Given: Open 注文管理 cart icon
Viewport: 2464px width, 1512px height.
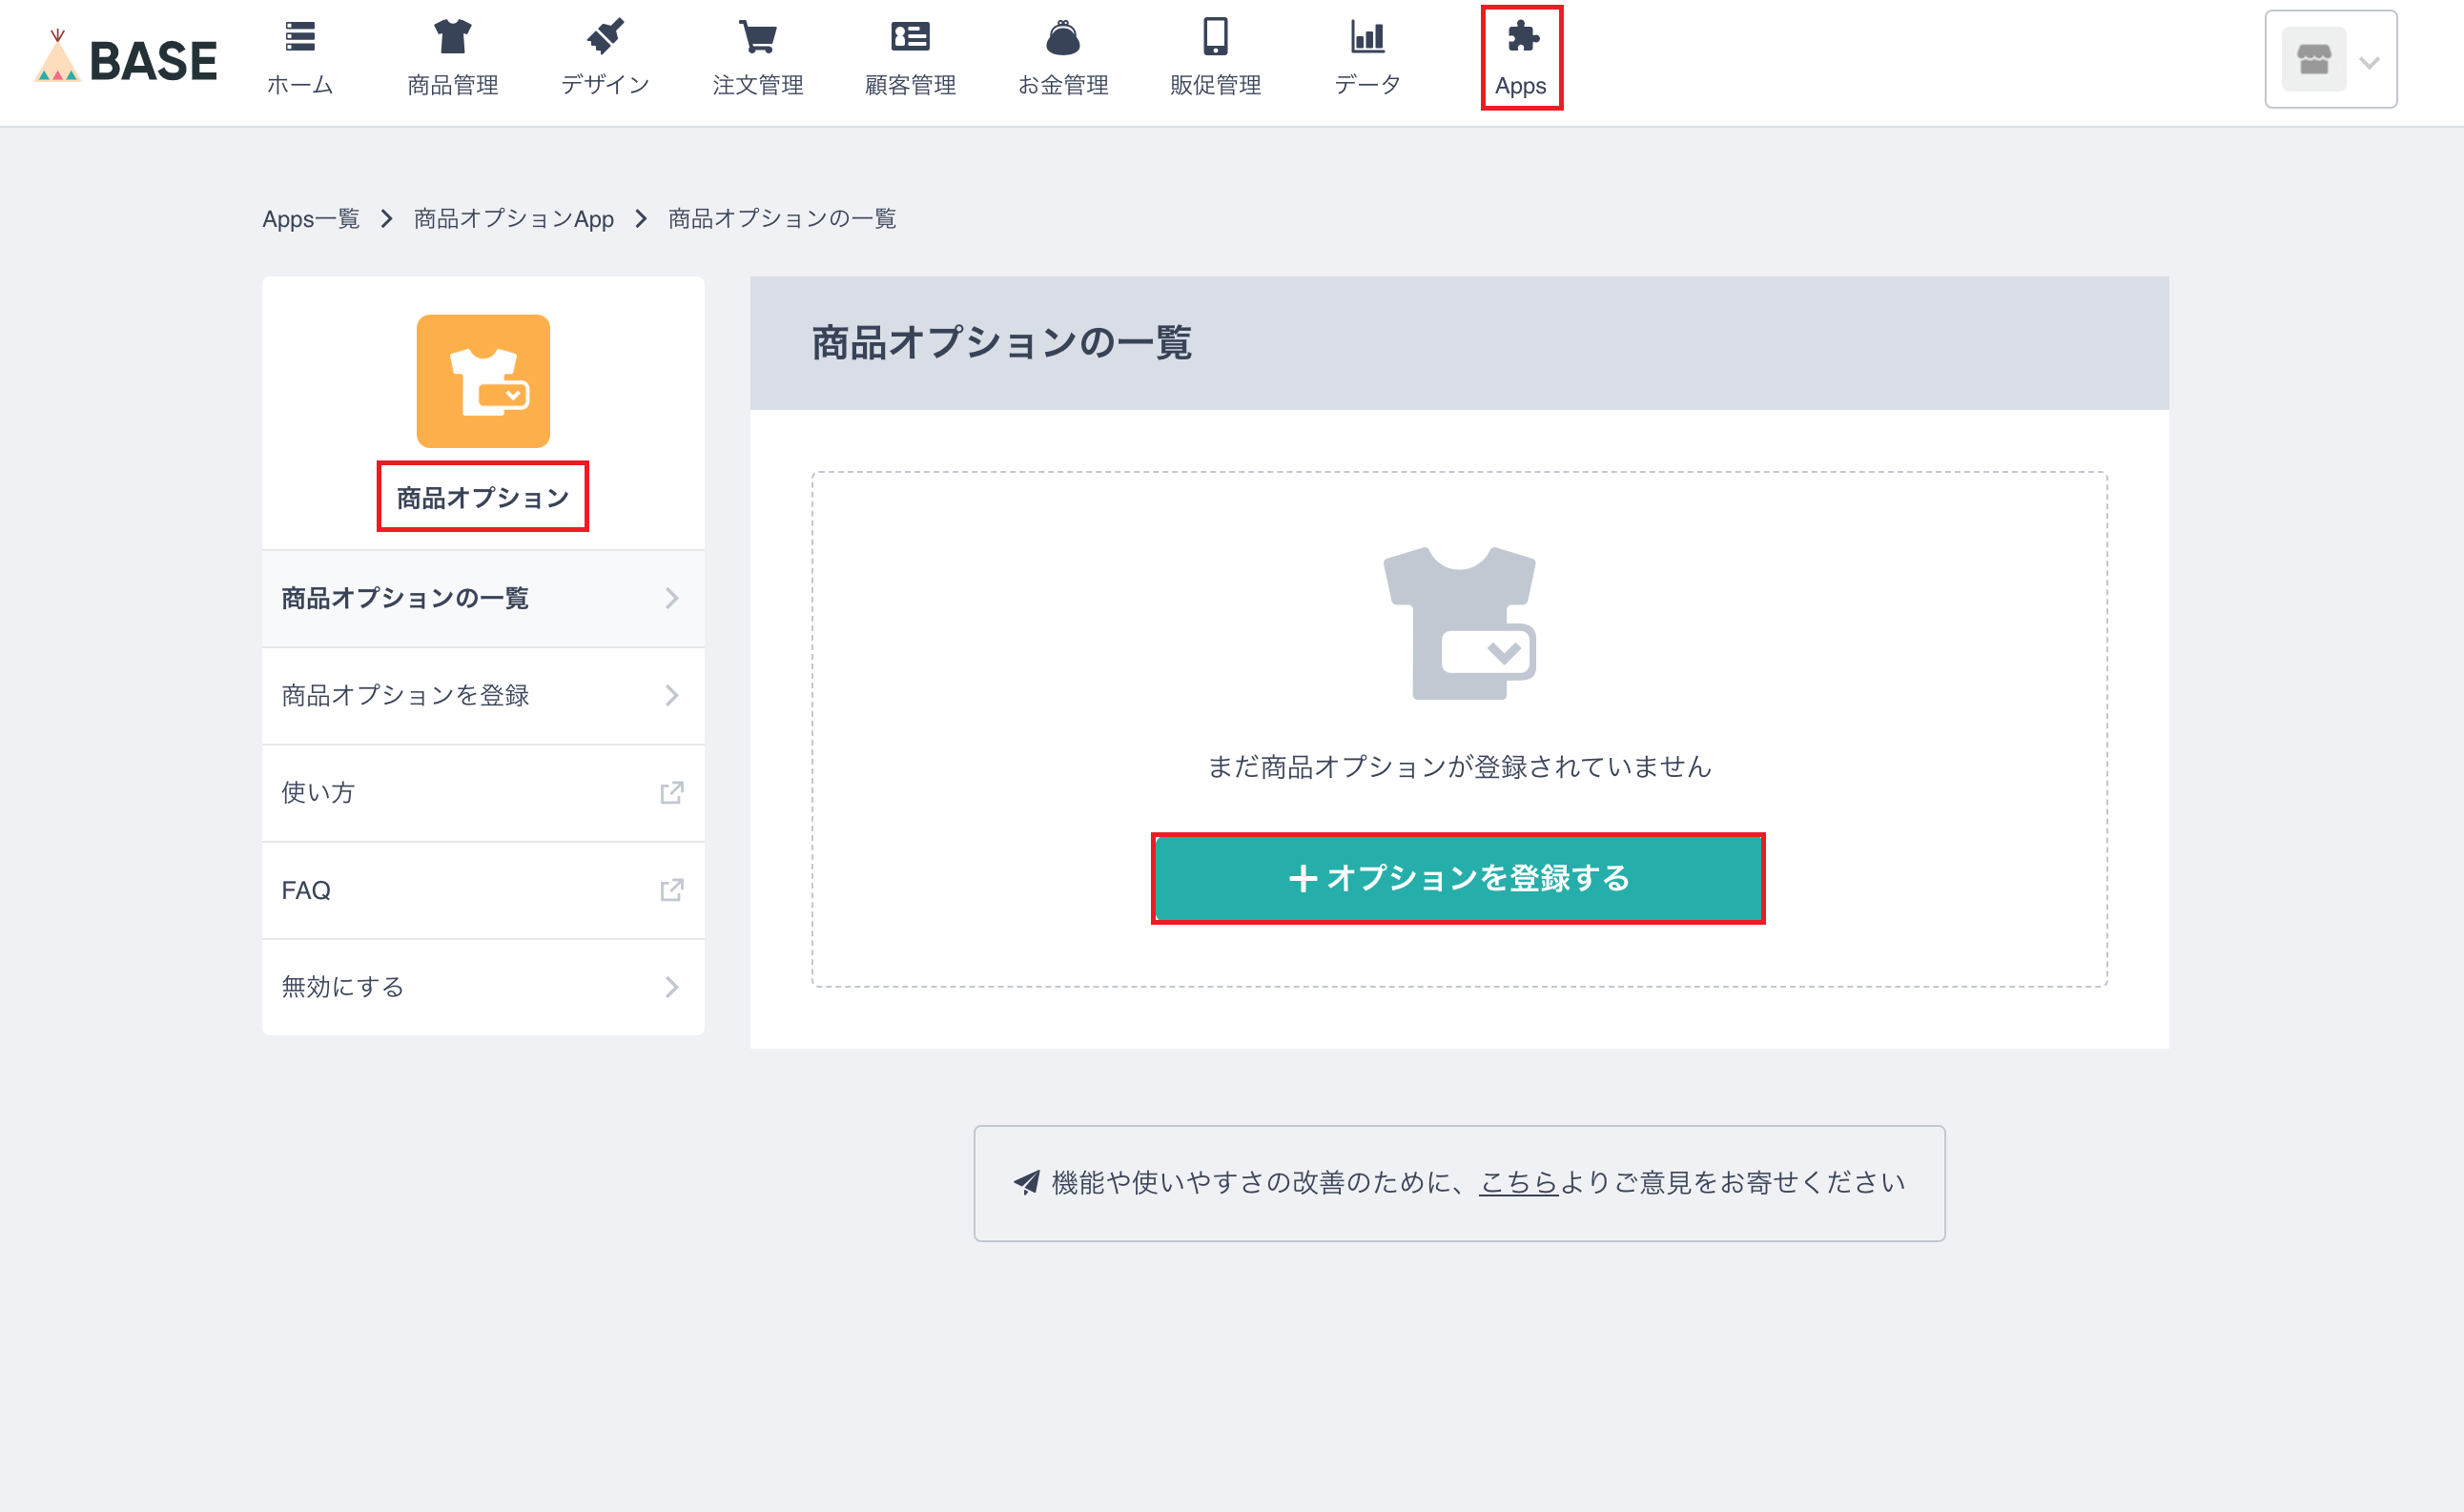Looking at the screenshot, I should click(x=757, y=37).
